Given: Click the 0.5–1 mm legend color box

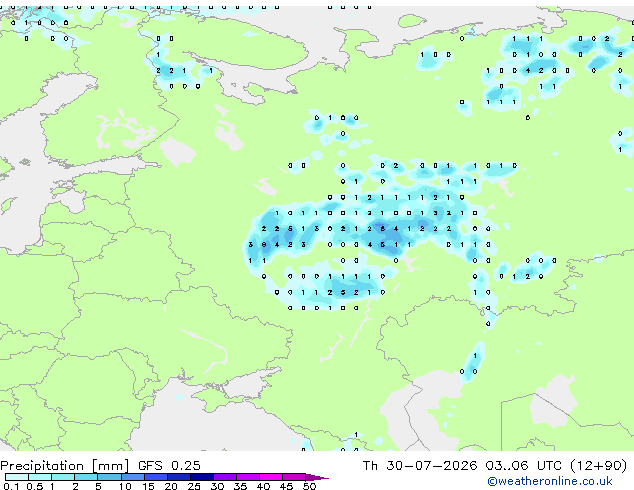Looking at the screenshot, I should [x=40, y=477].
